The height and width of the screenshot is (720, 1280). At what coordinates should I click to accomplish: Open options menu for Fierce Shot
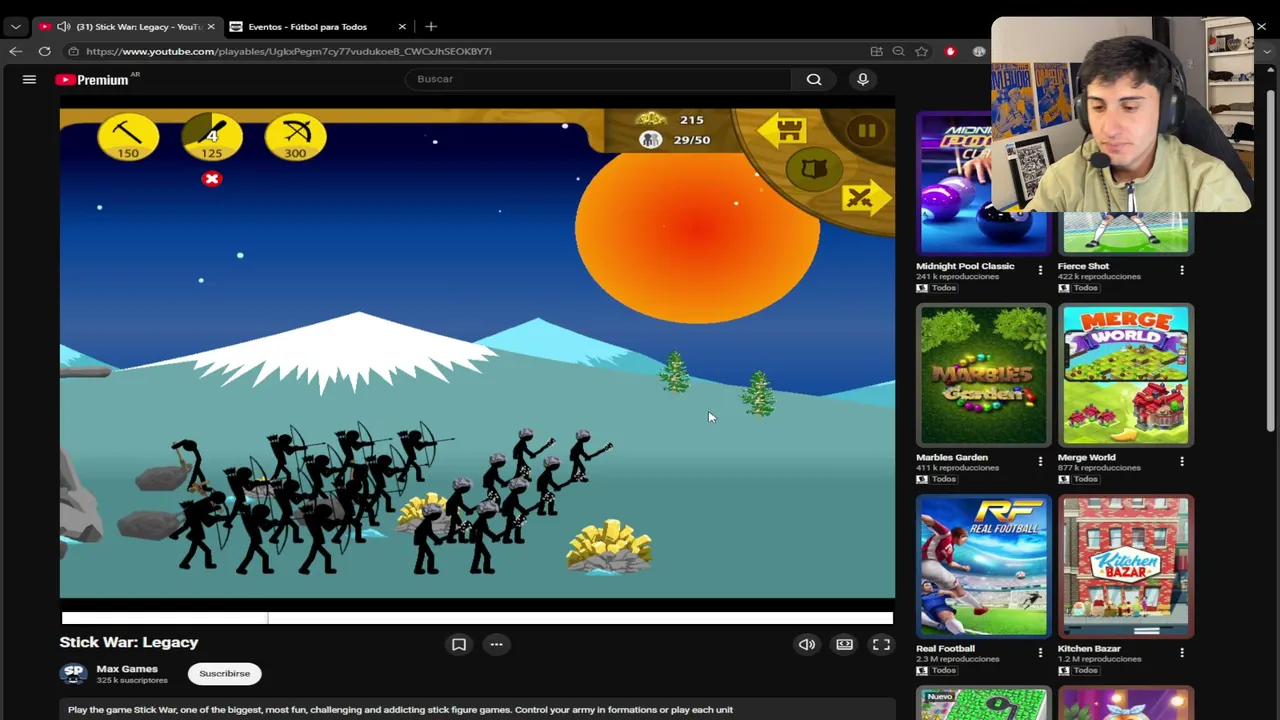click(1182, 270)
